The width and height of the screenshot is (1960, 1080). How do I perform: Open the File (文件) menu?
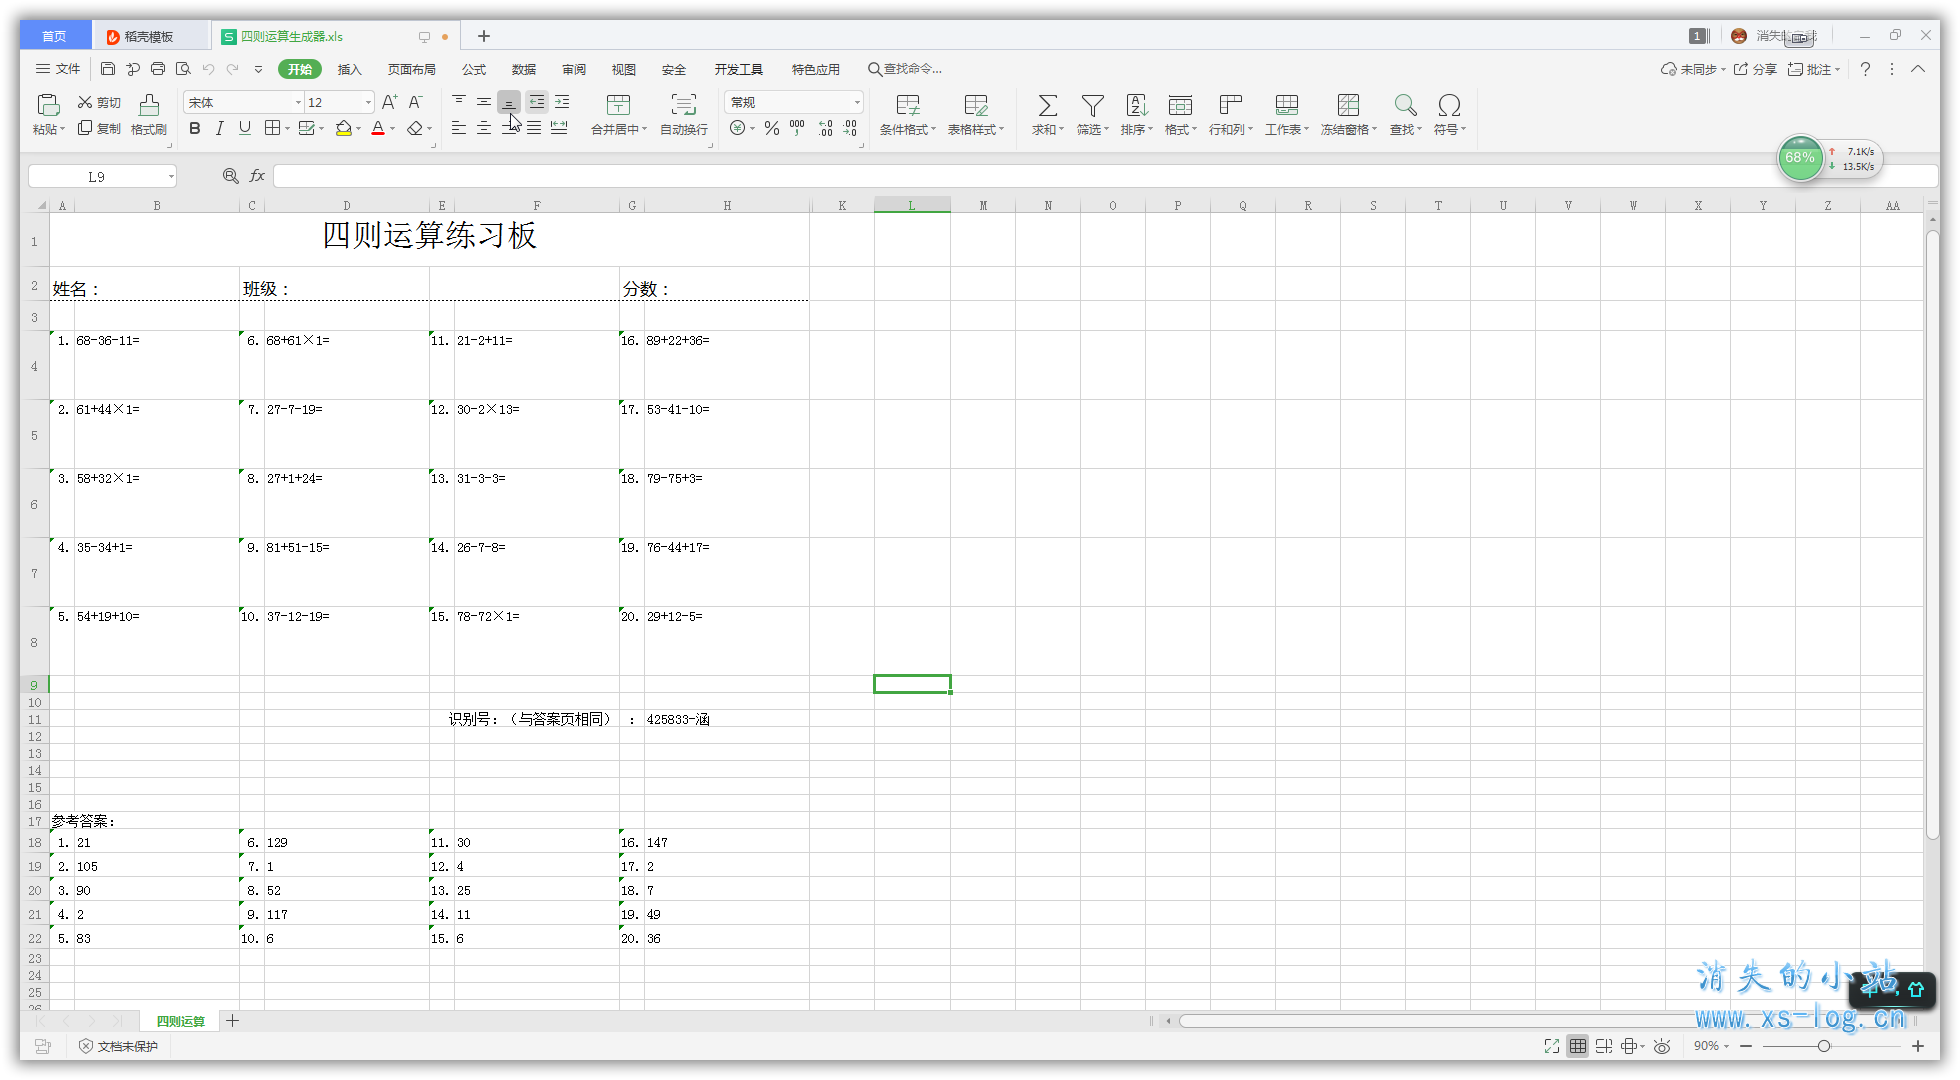point(58,69)
